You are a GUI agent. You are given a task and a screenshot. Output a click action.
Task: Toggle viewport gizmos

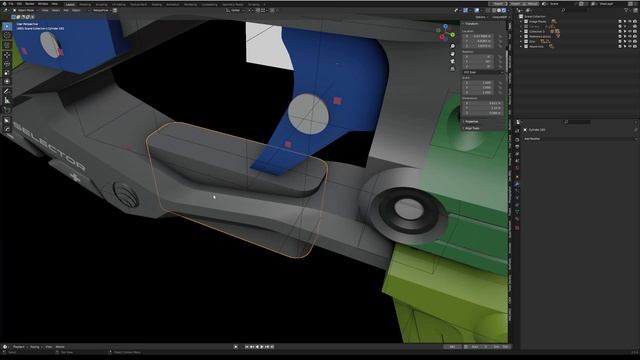click(x=465, y=10)
